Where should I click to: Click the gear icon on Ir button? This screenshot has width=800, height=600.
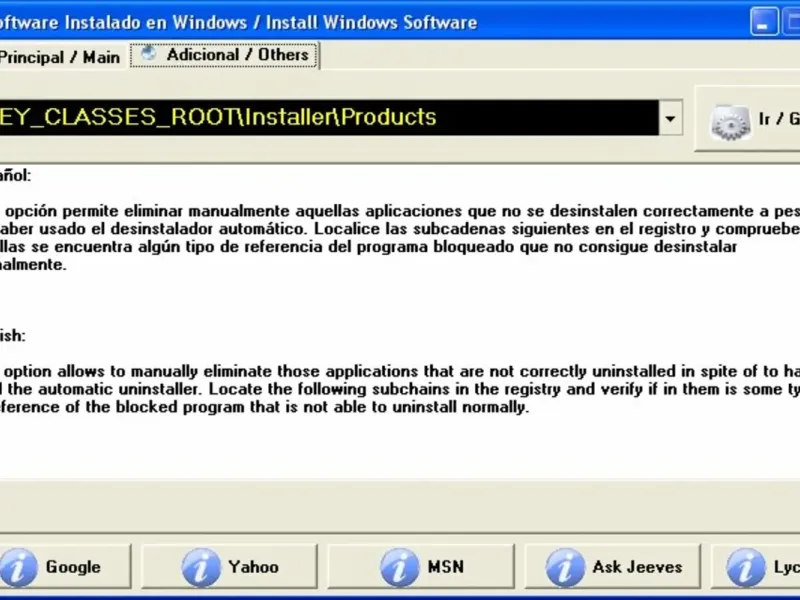click(x=731, y=122)
